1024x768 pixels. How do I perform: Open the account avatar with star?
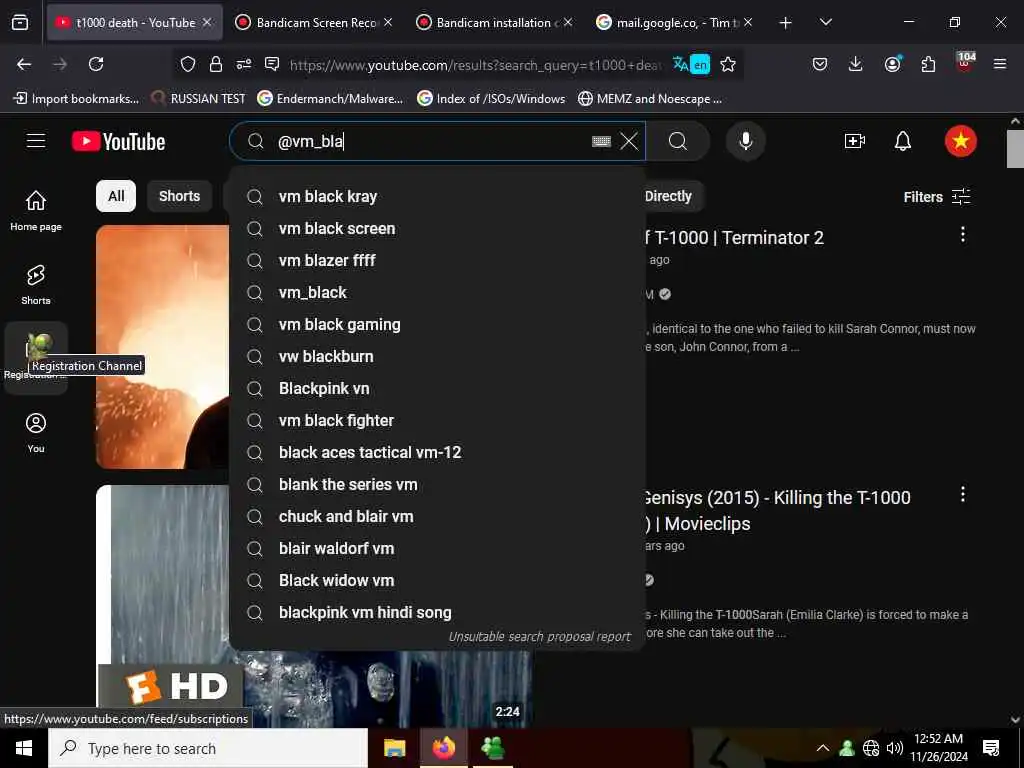coord(961,141)
